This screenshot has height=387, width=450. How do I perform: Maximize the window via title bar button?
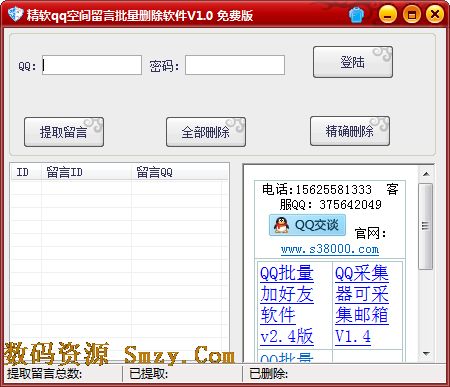[x=412, y=15]
